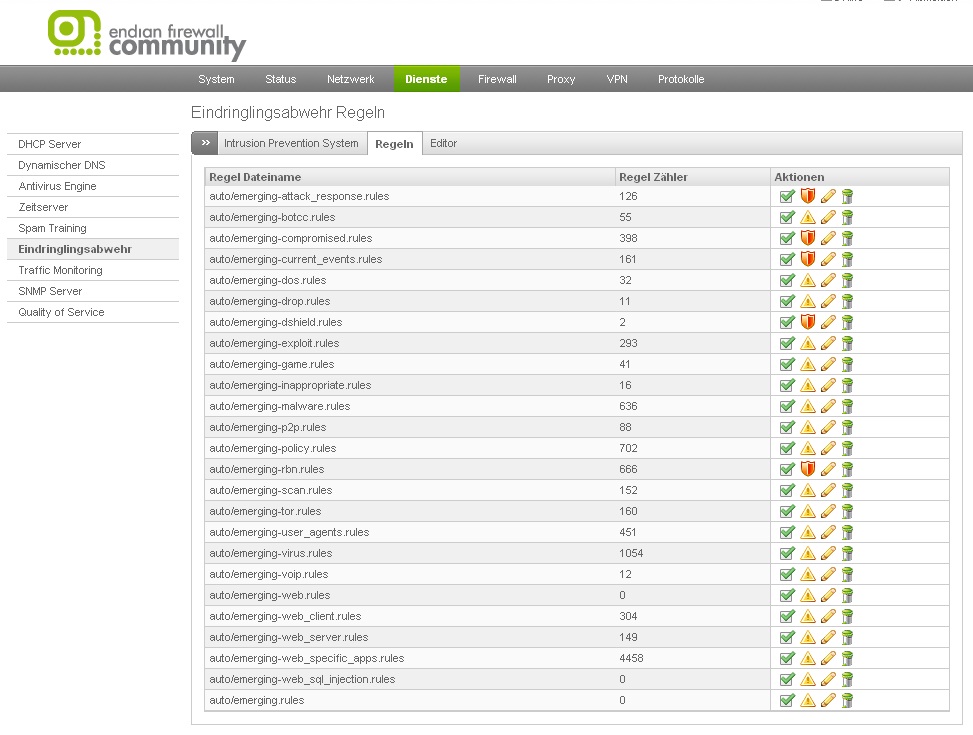The width and height of the screenshot is (973, 735).
Task: Click the warning triangle for emerging-botcc.rules
Action: click(x=808, y=218)
